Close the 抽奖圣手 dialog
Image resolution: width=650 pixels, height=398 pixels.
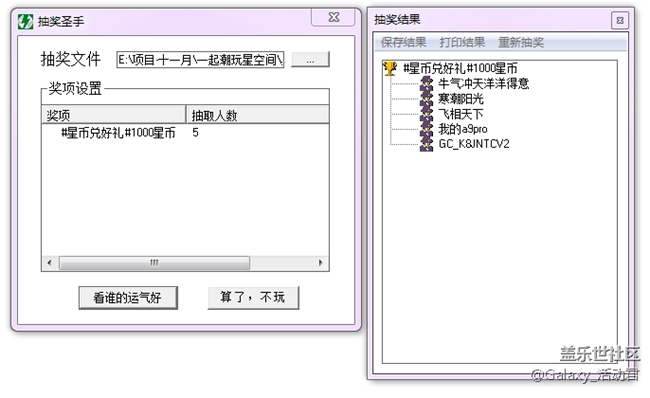[x=334, y=17]
